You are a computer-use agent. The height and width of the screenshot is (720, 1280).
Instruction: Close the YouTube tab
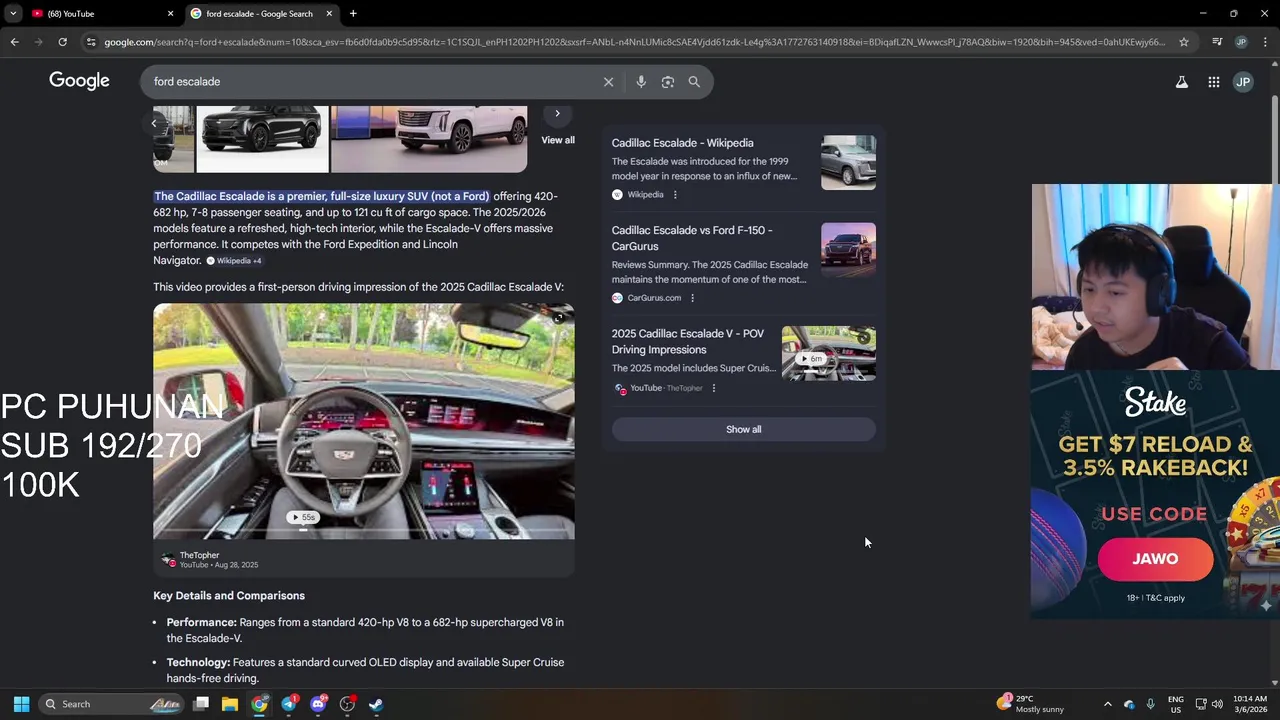[x=170, y=14]
